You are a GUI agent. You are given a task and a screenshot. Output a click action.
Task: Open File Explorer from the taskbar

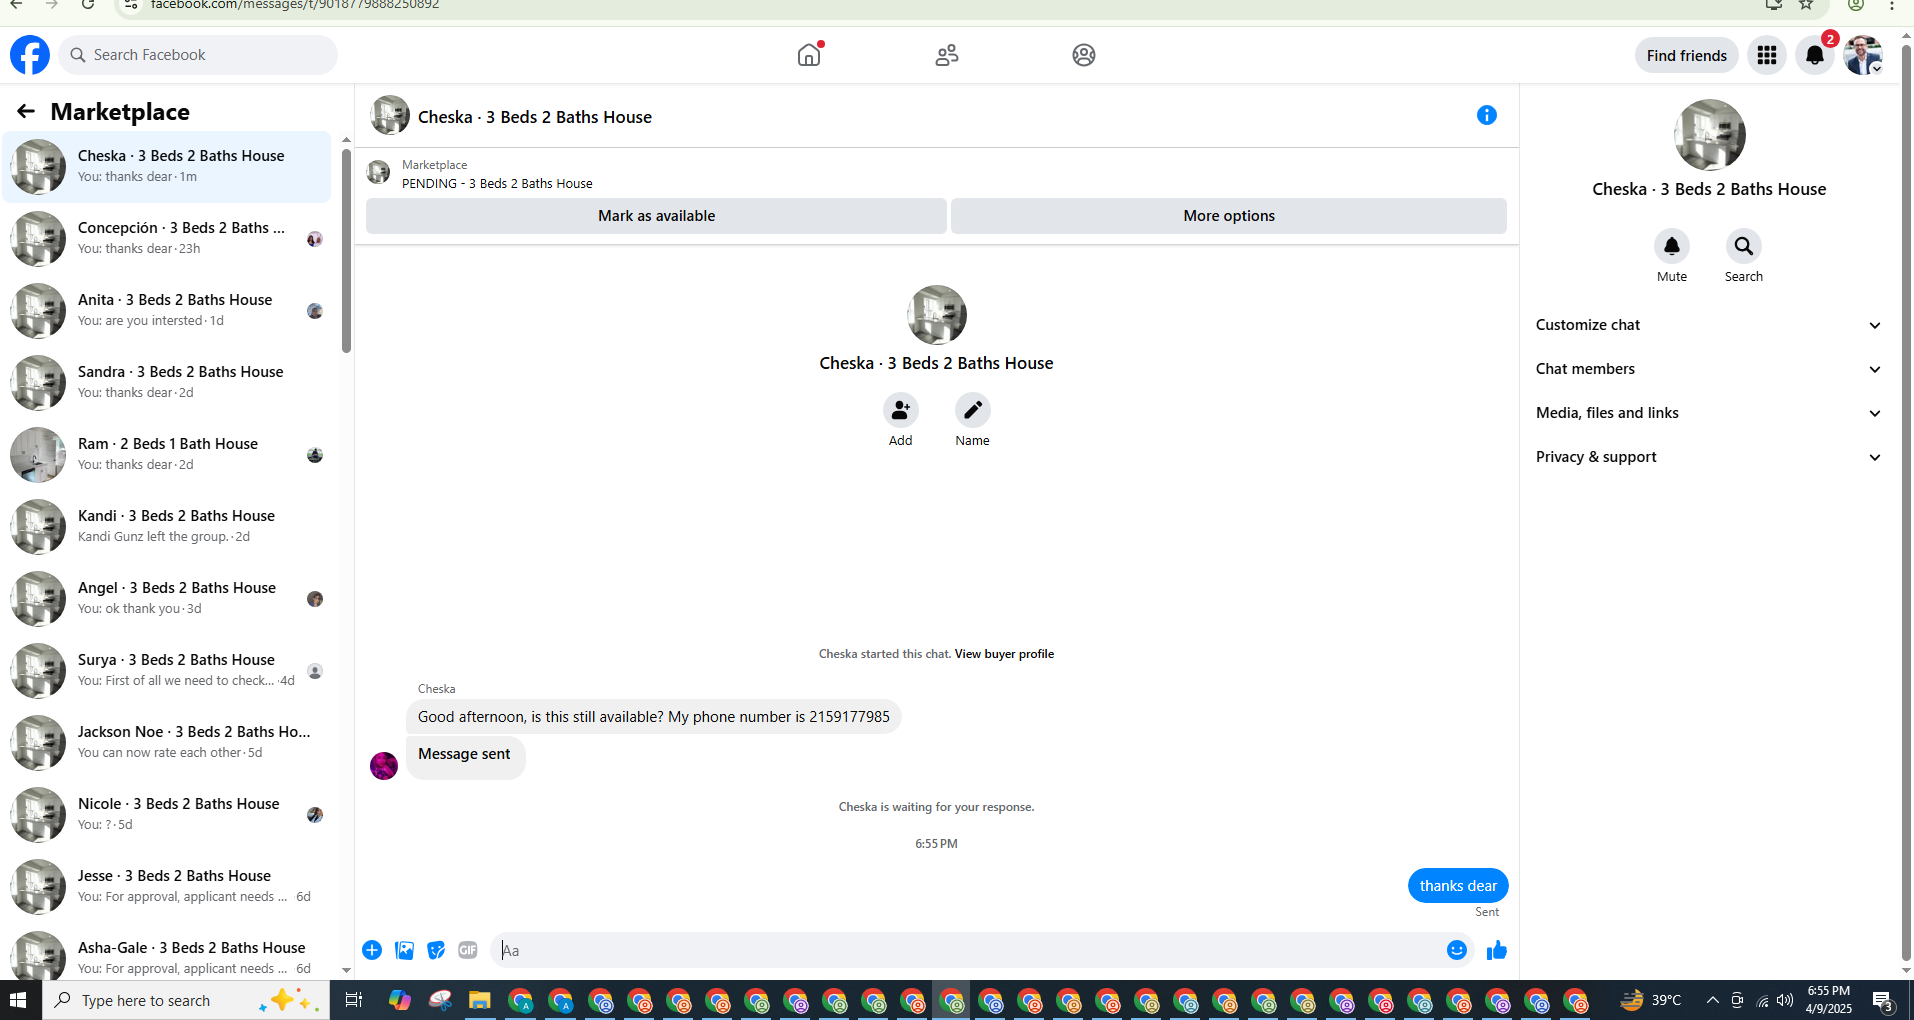(x=480, y=1000)
